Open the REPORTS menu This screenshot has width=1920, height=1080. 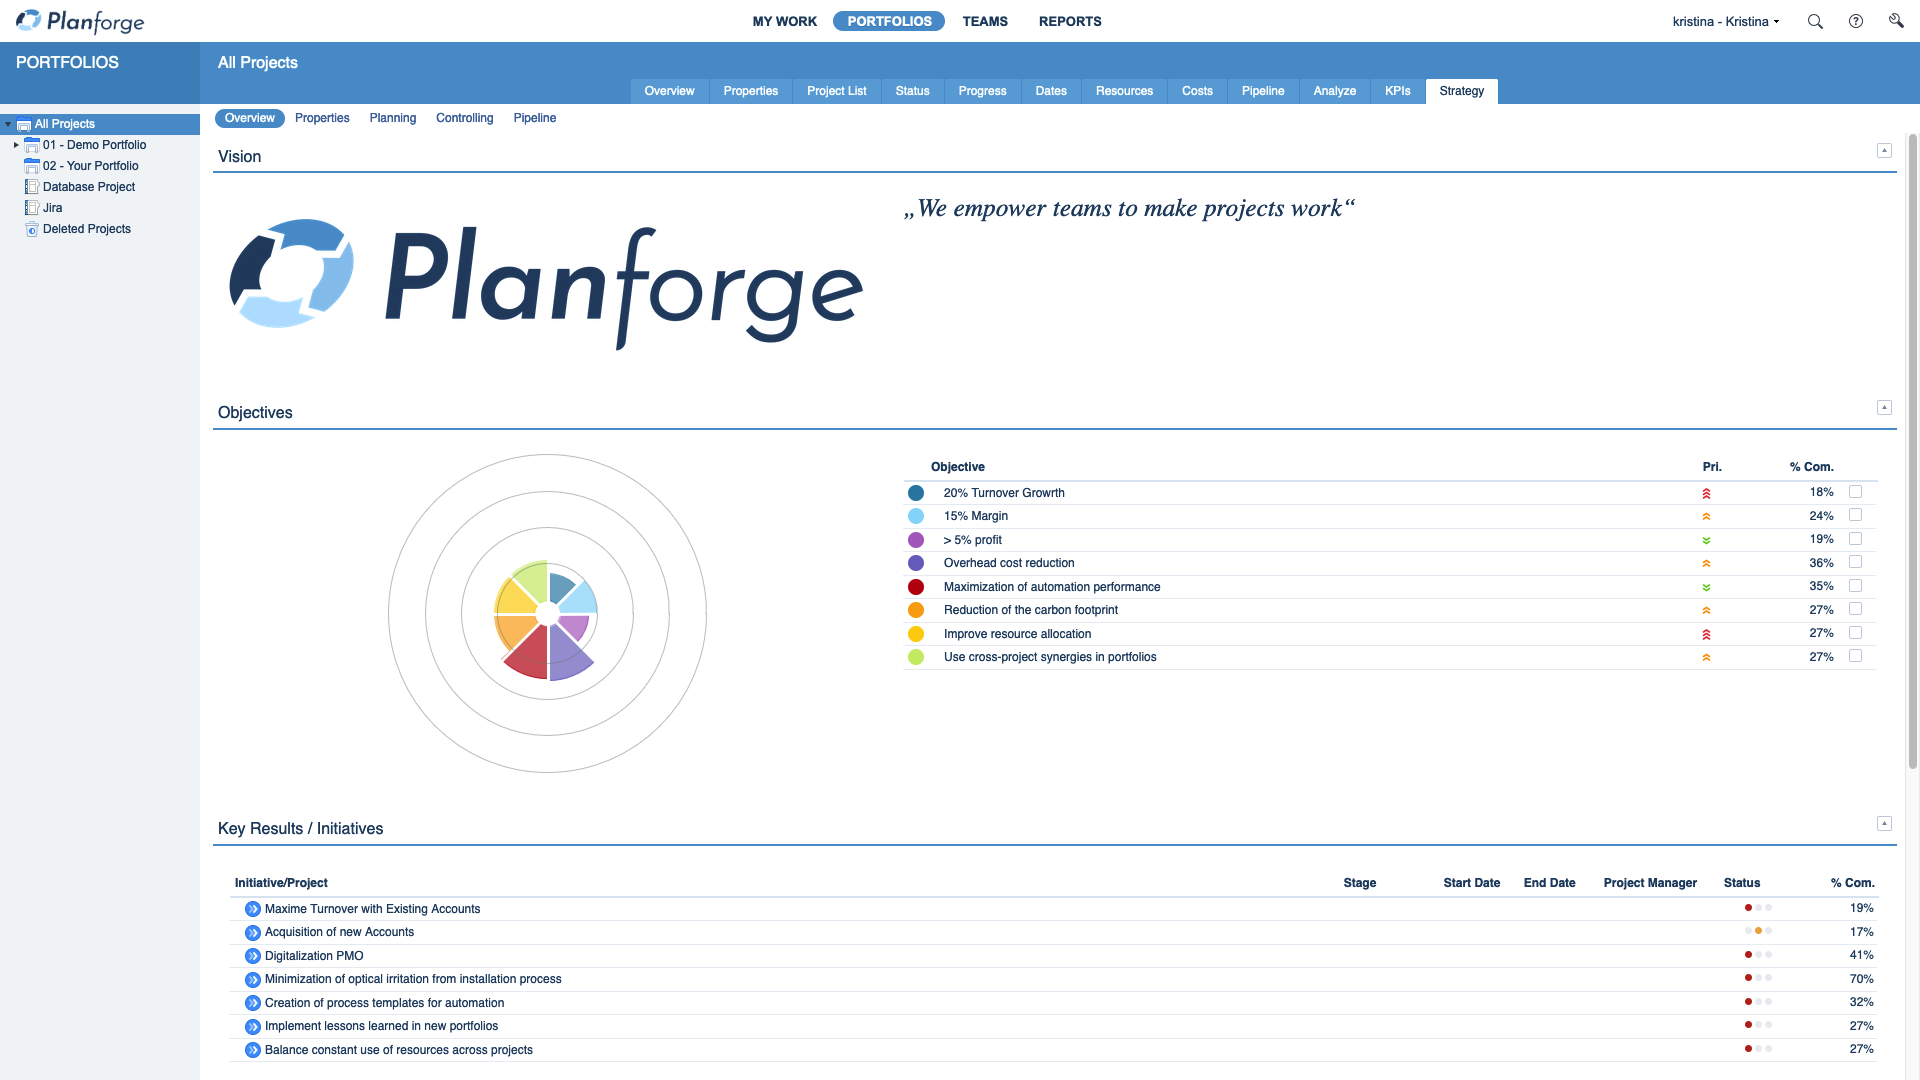pos(1069,21)
